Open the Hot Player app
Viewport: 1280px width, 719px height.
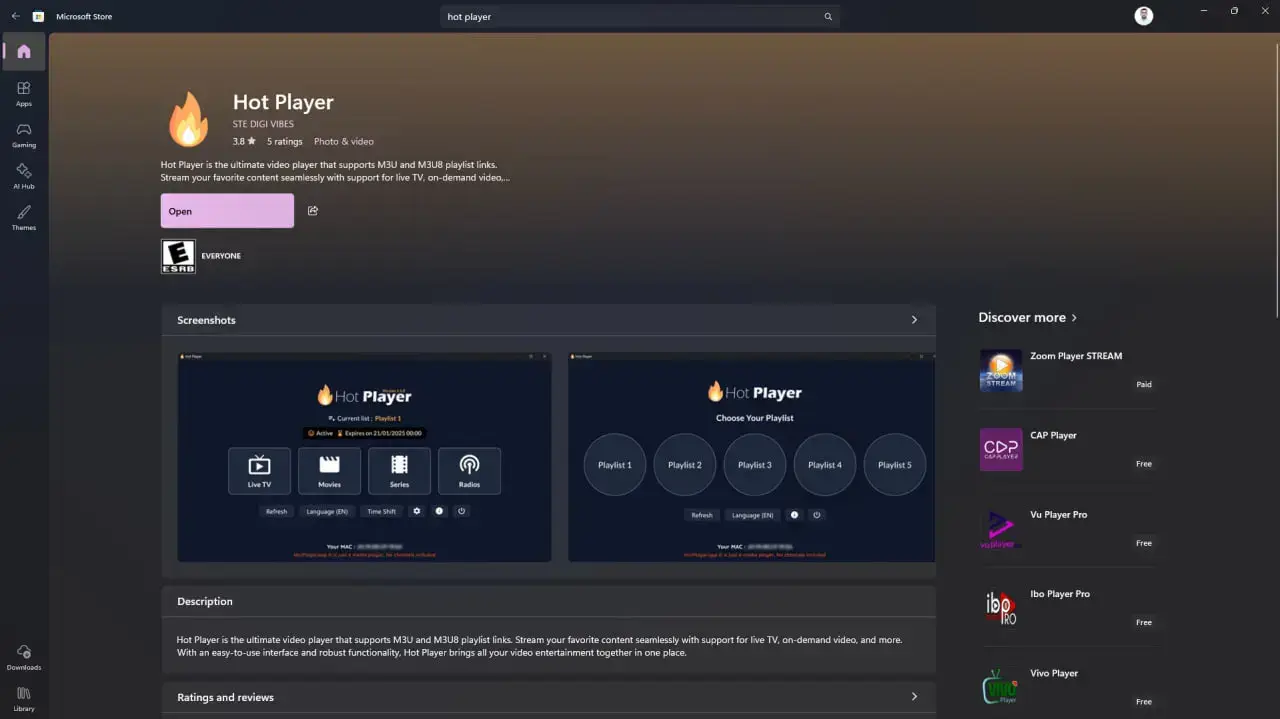click(x=227, y=211)
